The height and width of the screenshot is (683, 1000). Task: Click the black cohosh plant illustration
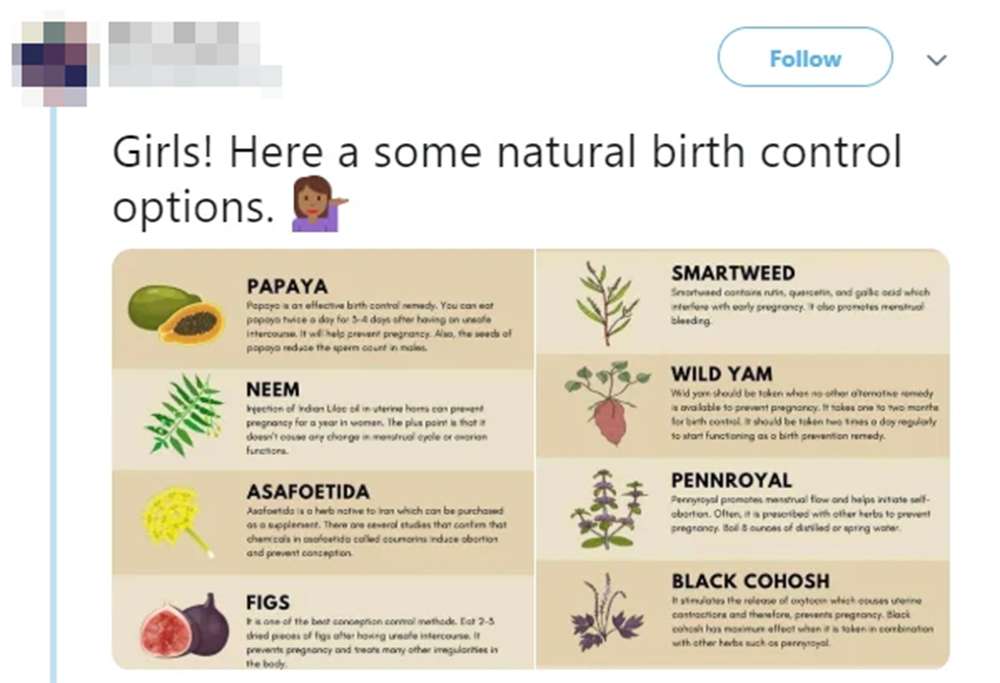607,613
